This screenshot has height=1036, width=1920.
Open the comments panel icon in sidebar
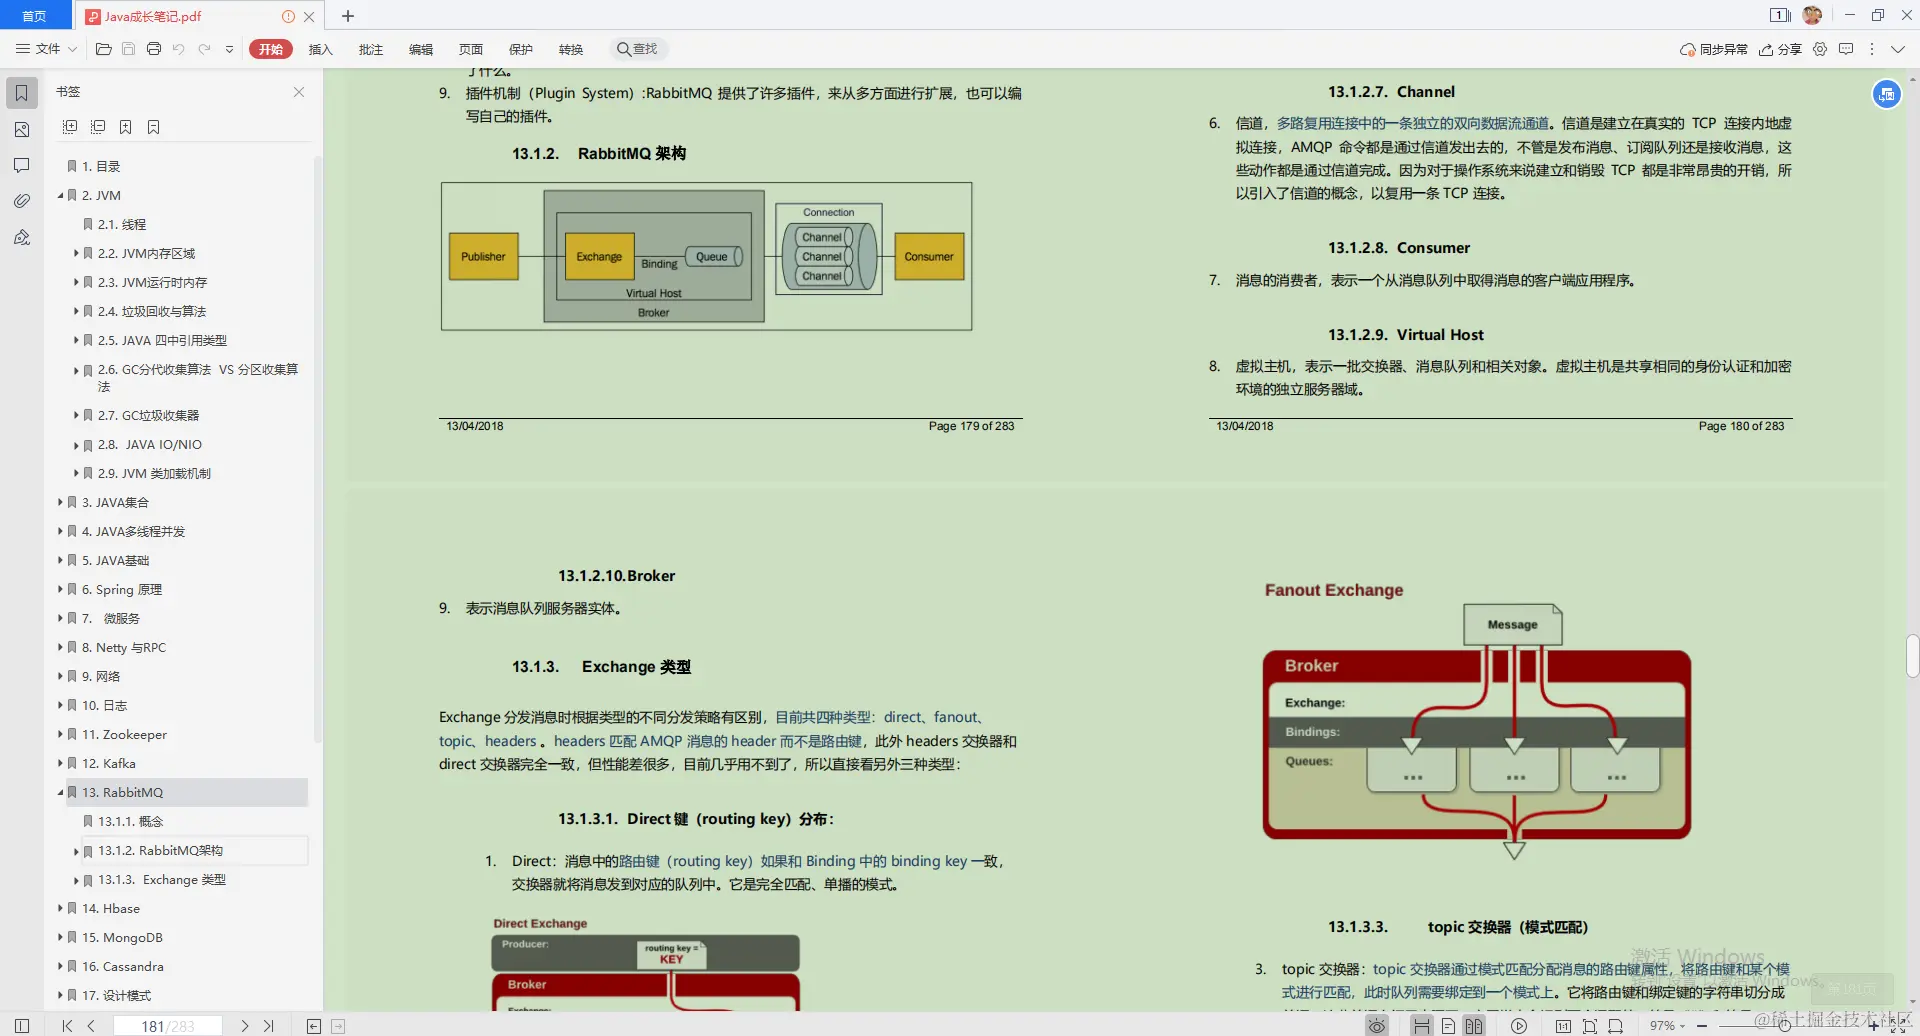click(22, 165)
